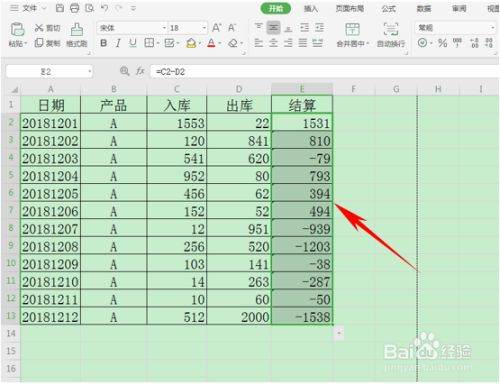The width and height of the screenshot is (500, 385).
Task: Click the Paste (粘贴) clipboard icon
Action: [17, 29]
